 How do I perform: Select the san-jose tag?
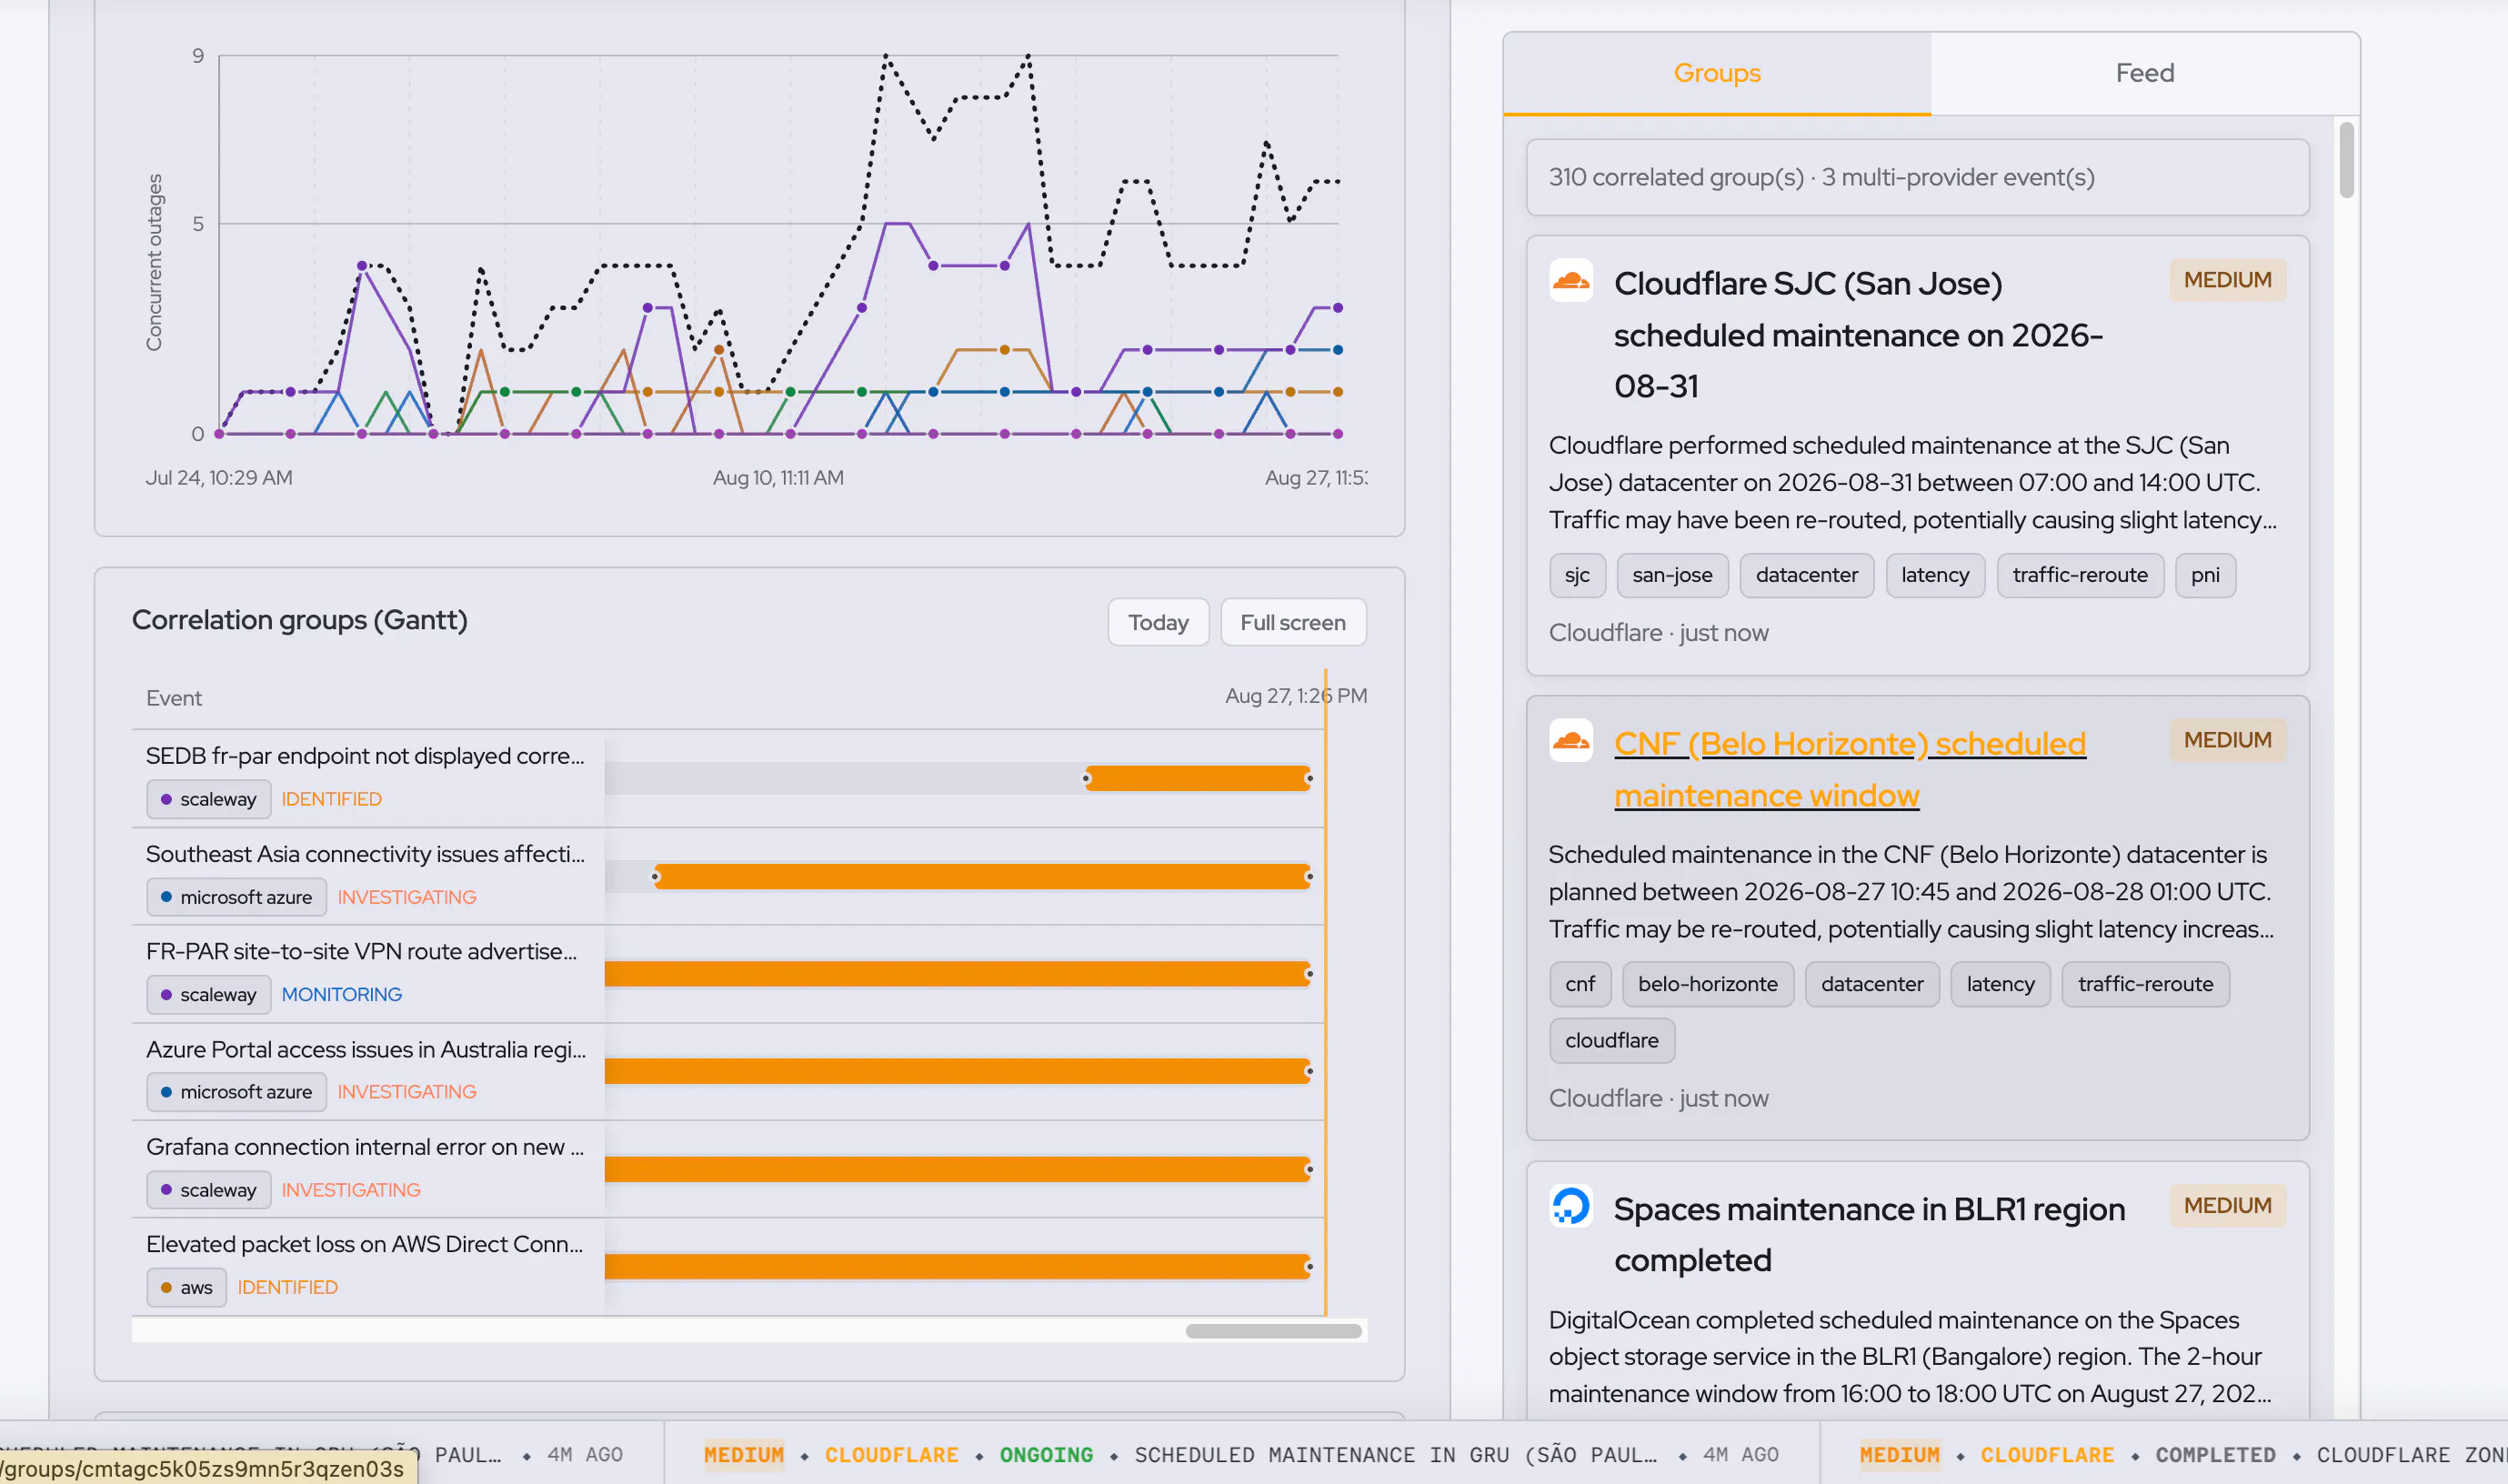pos(1672,575)
